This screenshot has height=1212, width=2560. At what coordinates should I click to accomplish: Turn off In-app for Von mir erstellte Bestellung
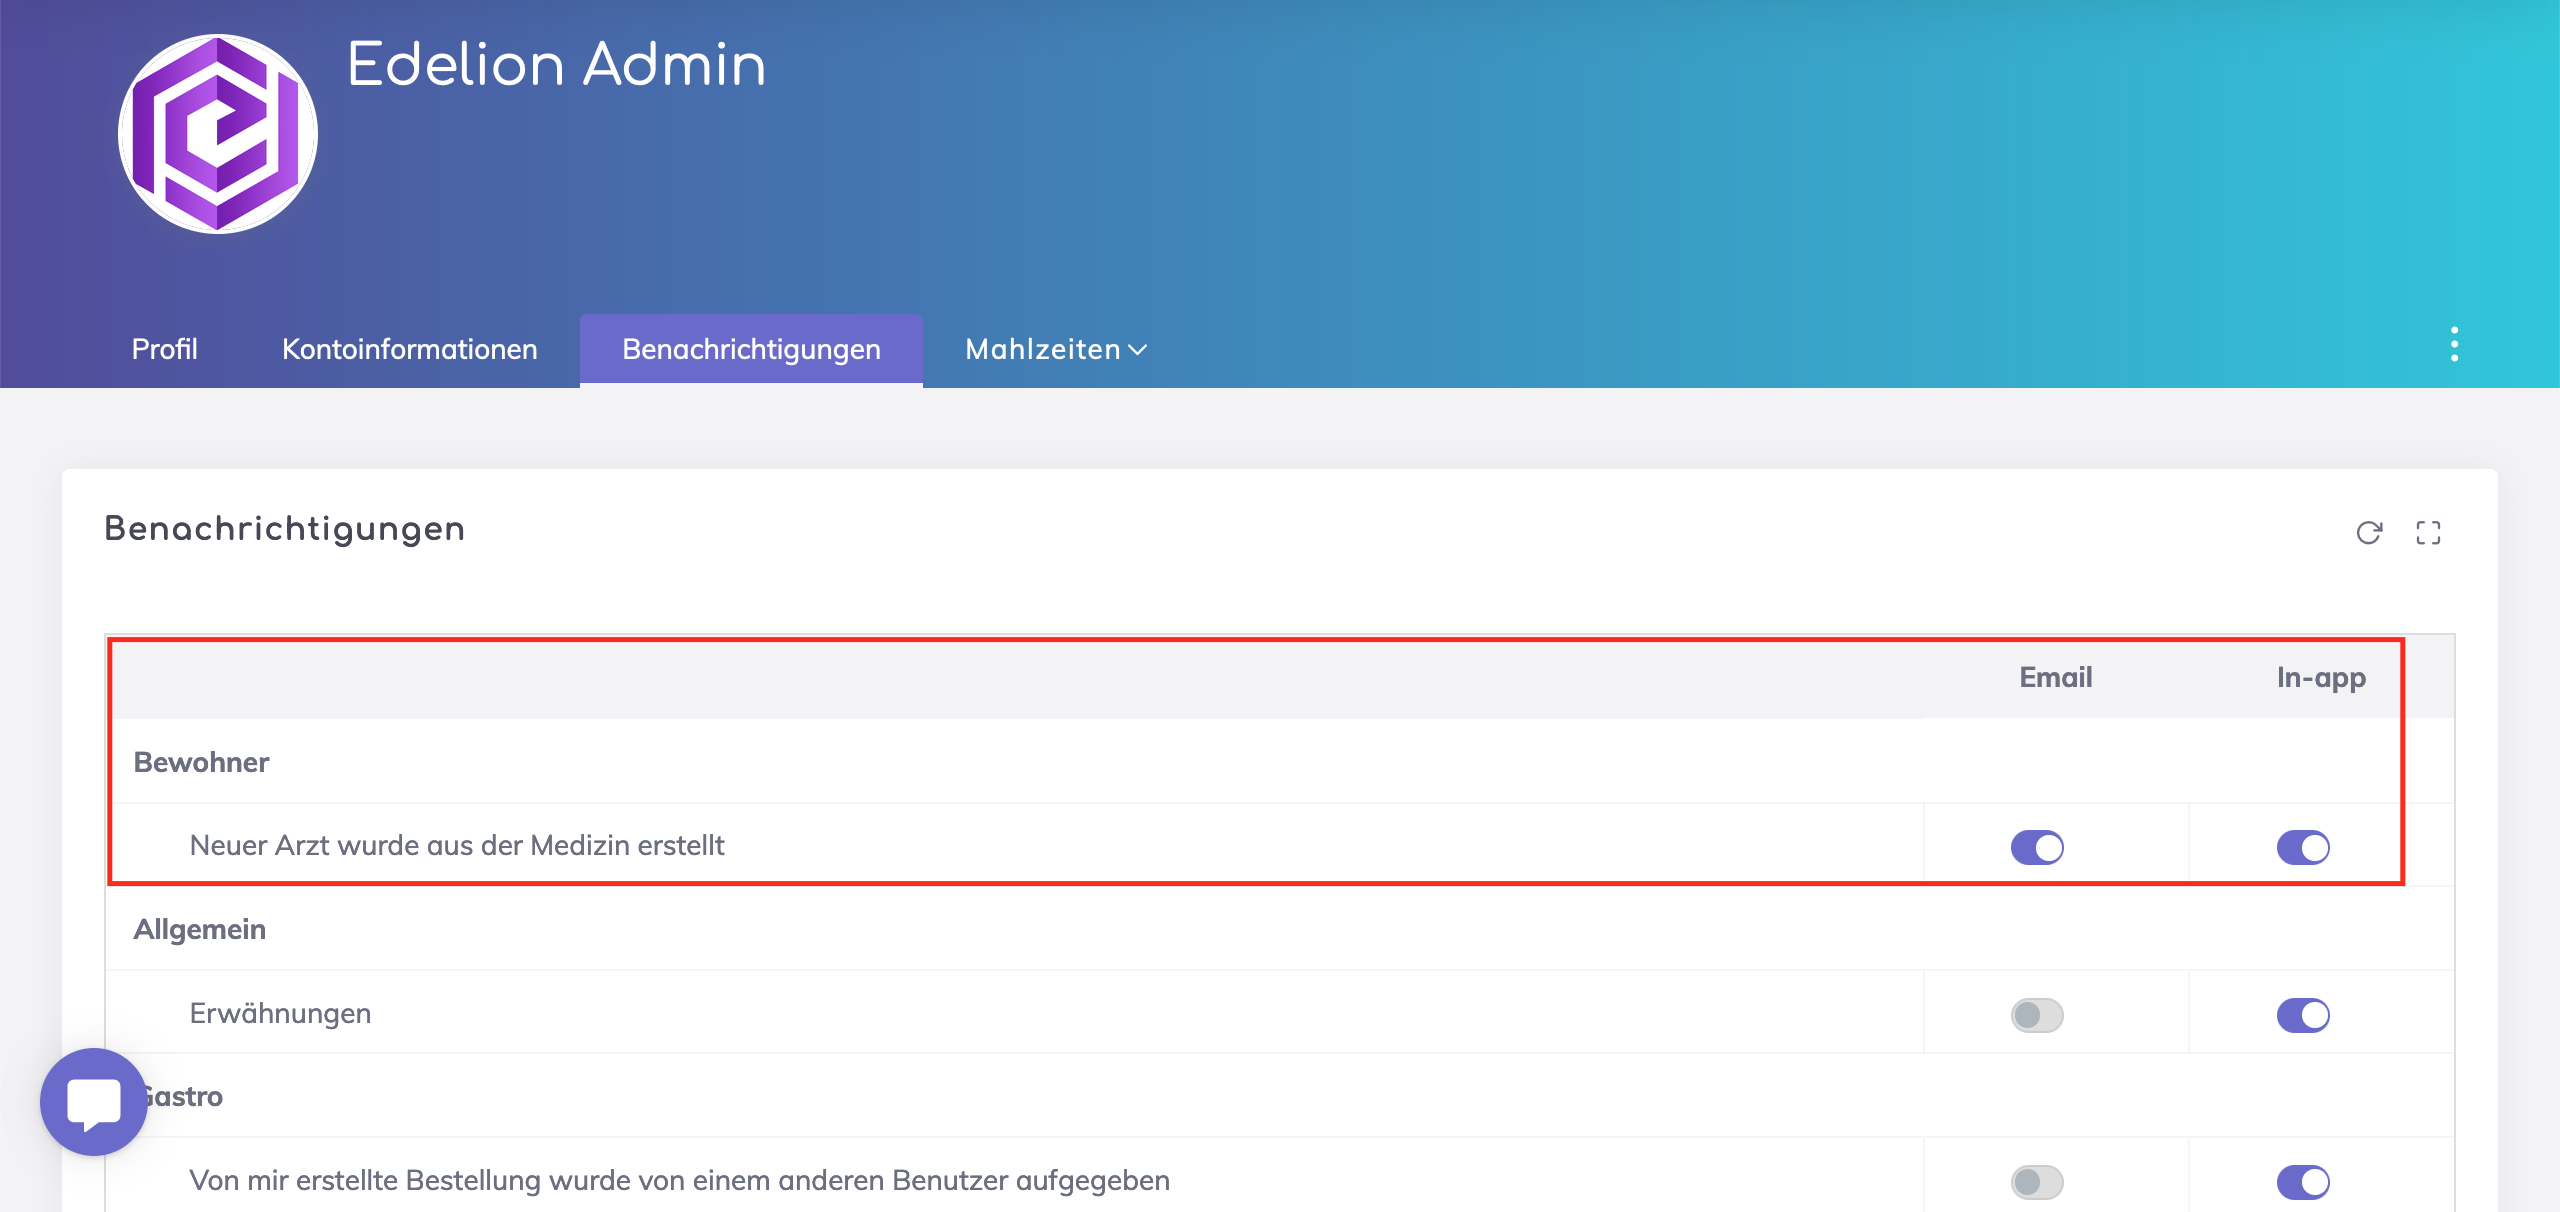2303,1182
